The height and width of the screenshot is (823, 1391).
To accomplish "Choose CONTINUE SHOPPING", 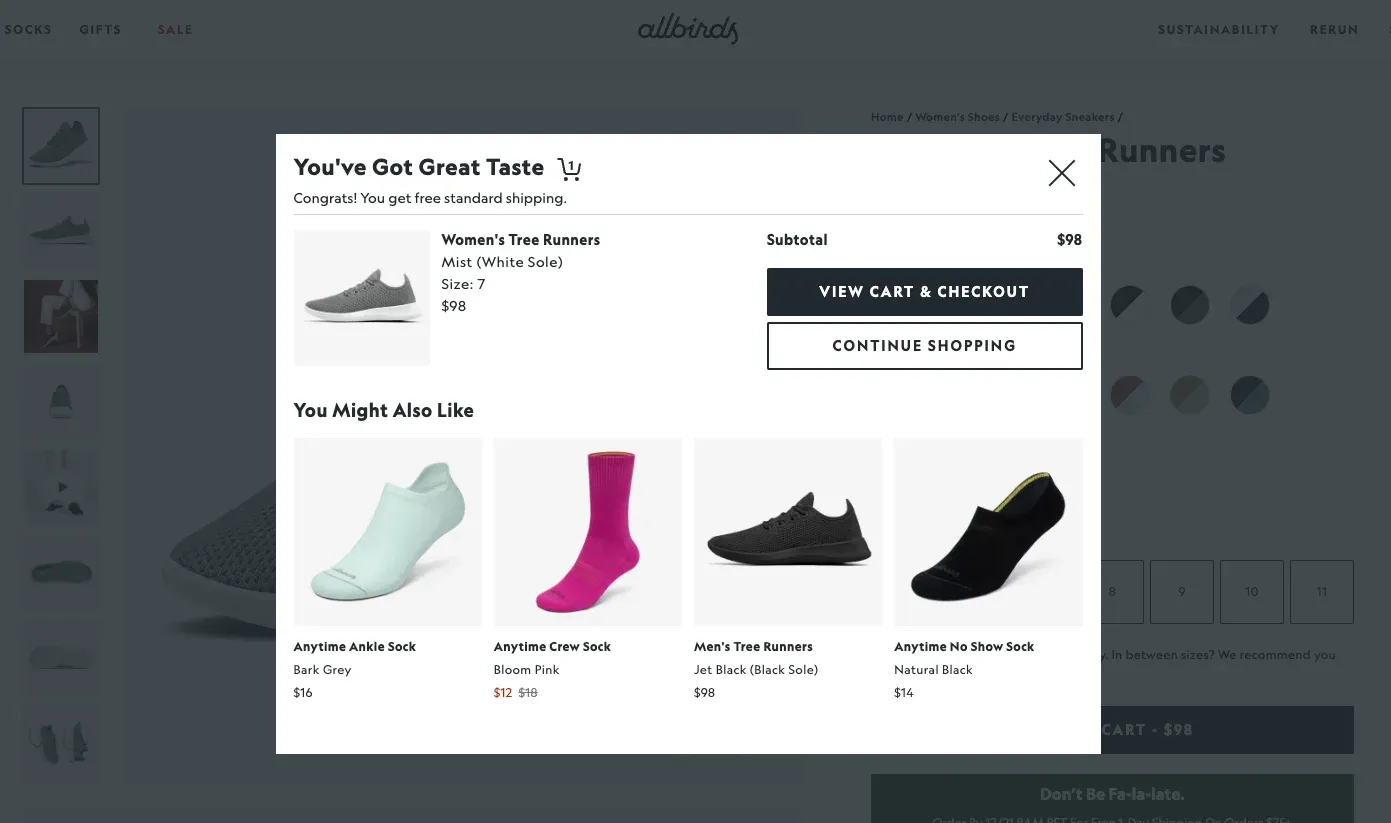I will click(x=923, y=345).
